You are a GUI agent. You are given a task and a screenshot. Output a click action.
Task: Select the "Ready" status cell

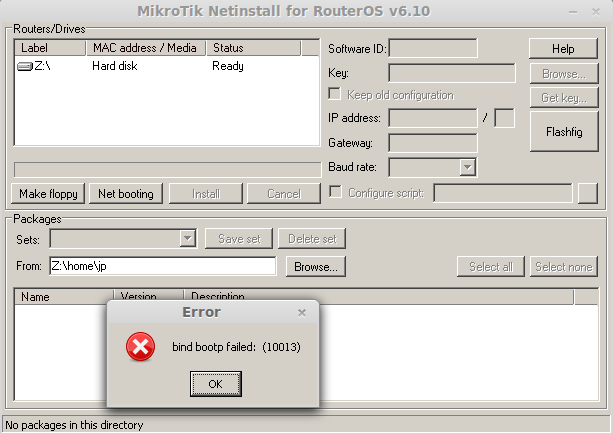click(228, 66)
